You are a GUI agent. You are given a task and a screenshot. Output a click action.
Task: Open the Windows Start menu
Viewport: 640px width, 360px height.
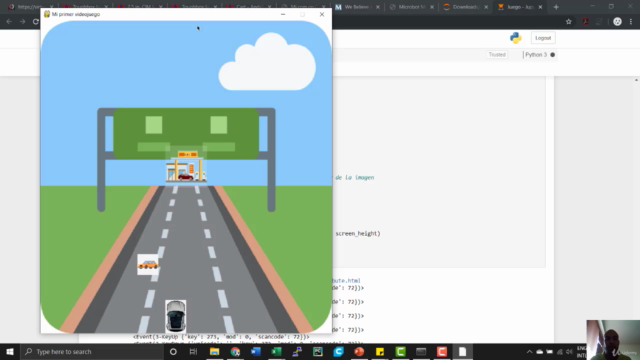tap(10, 351)
